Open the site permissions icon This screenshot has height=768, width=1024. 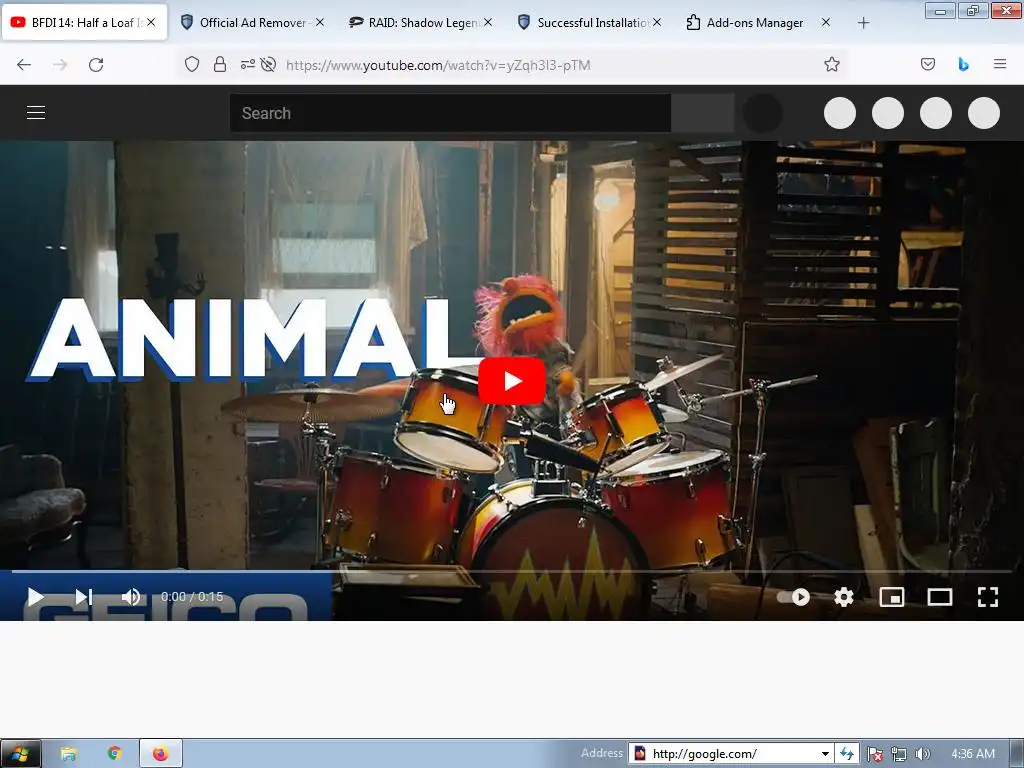248,65
